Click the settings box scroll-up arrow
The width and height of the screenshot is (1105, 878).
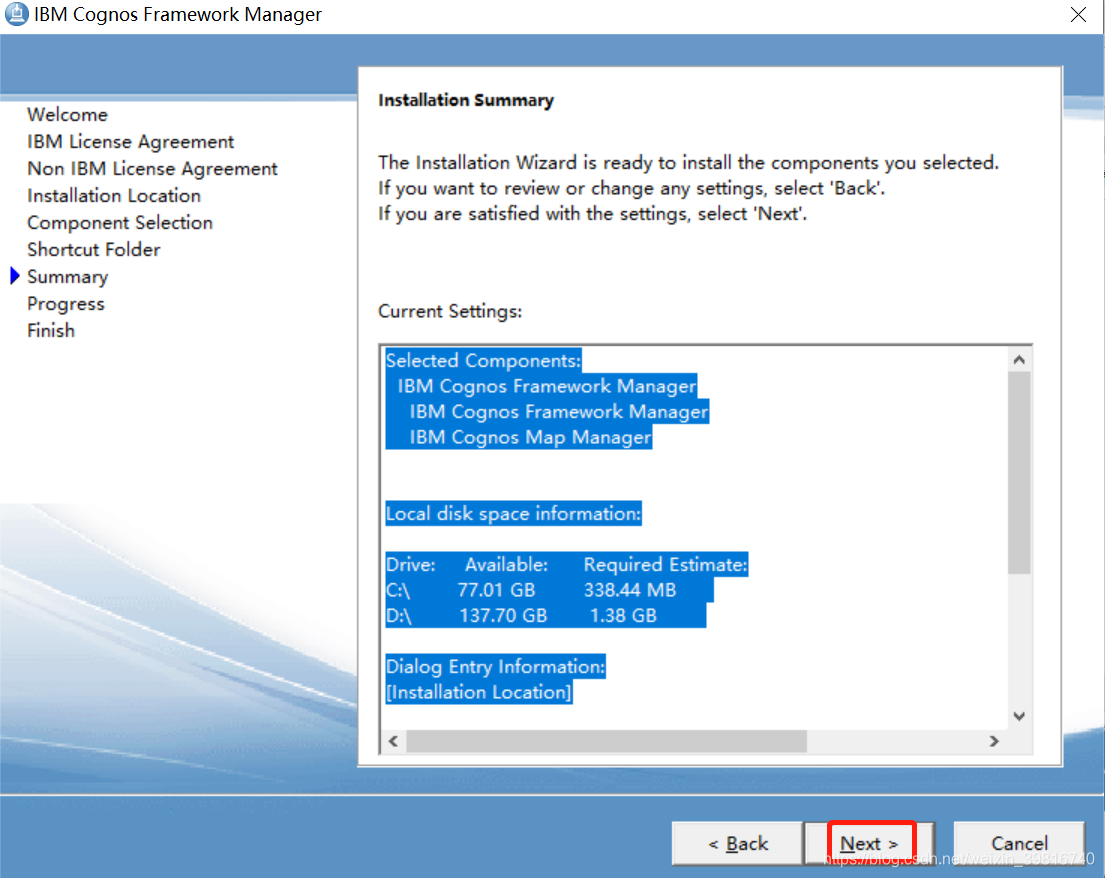(1019, 360)
